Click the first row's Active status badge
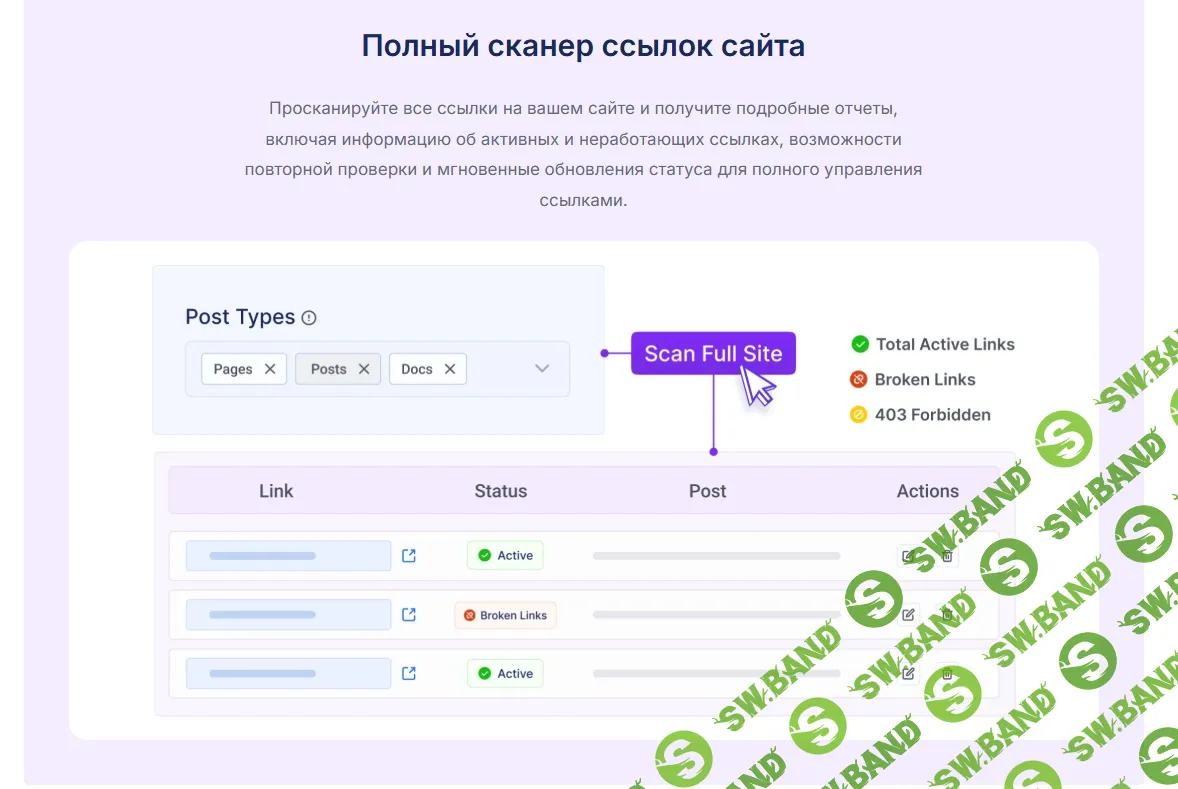Viewport: 1178px width, 789px height. coord(505,556)
